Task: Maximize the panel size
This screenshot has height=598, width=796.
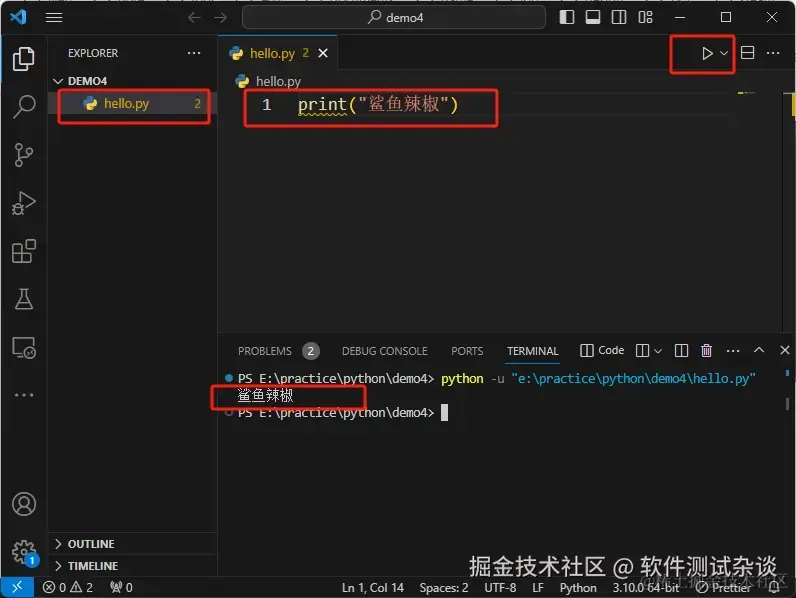Action: click(x=759, y=350)
